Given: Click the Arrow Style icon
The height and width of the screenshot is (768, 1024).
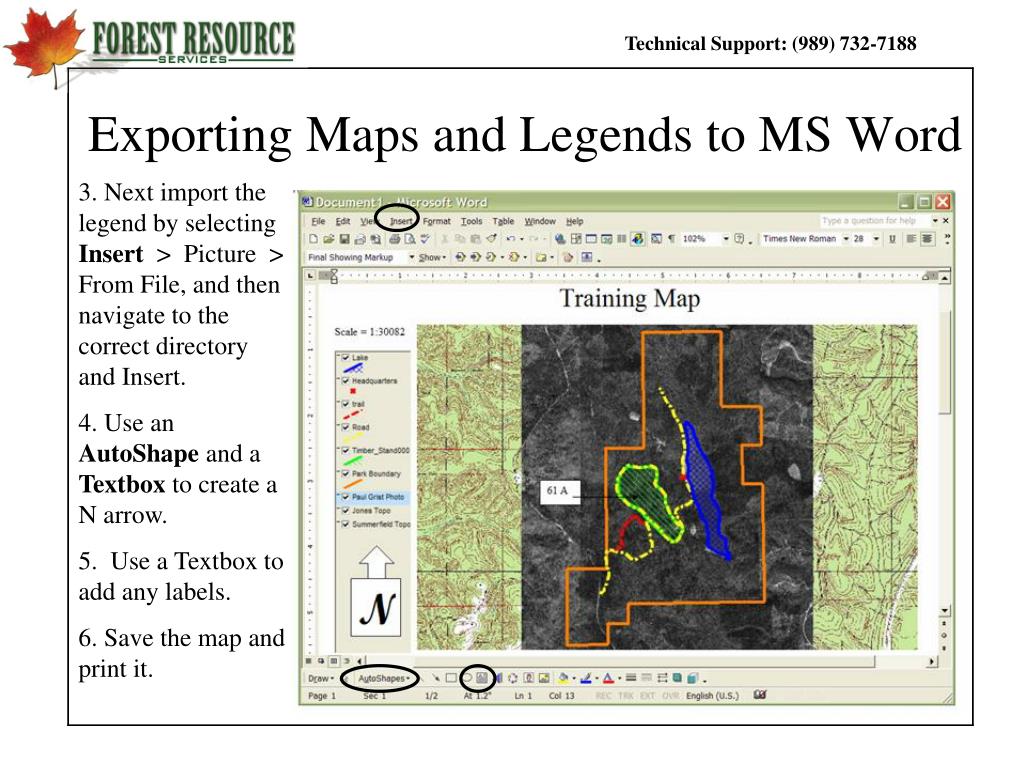Looking at the screenshot, I should point(662,678).
